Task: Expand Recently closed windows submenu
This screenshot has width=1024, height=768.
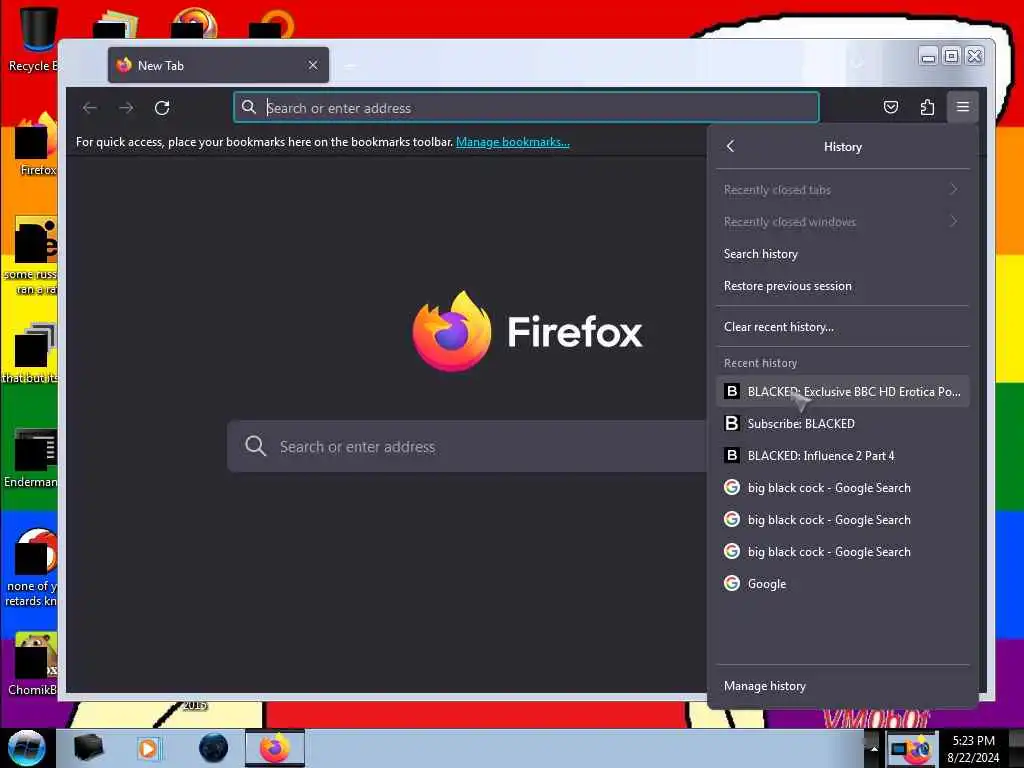Action: (842, 221)
